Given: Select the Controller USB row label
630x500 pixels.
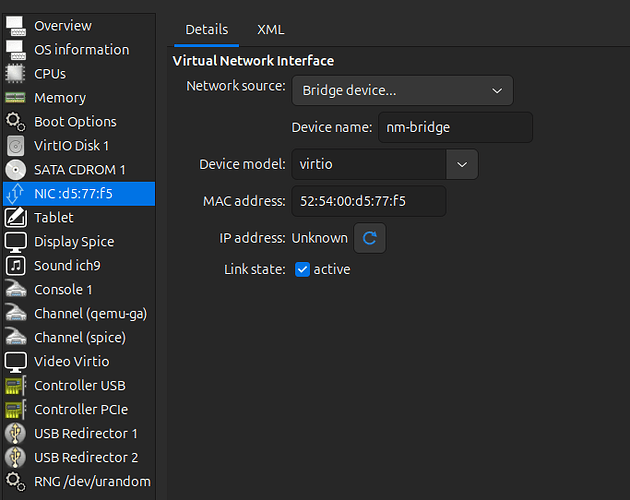Looking at the screenshot, I should coord(80,385).
